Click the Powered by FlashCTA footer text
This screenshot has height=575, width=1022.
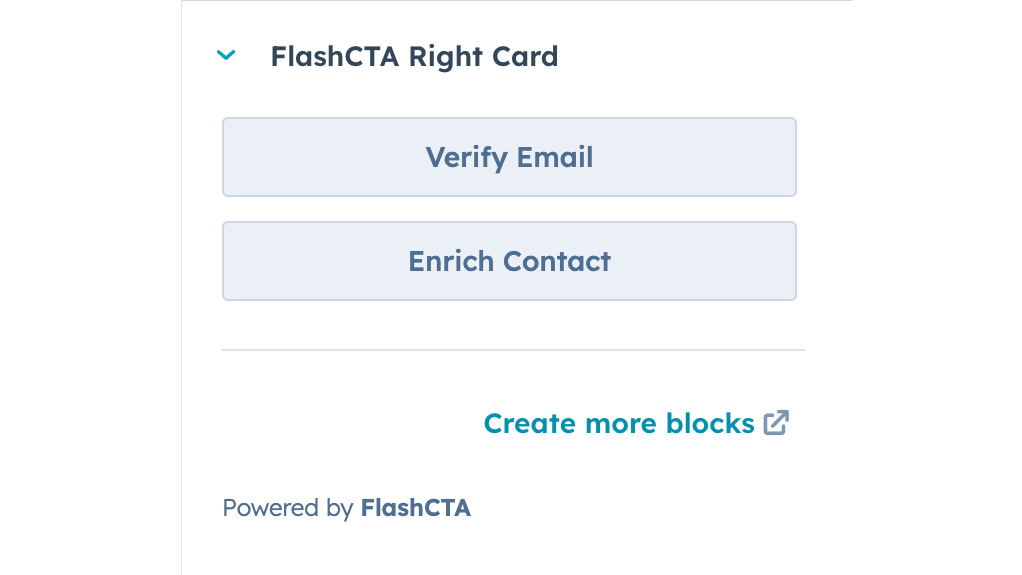click(346, 508)
